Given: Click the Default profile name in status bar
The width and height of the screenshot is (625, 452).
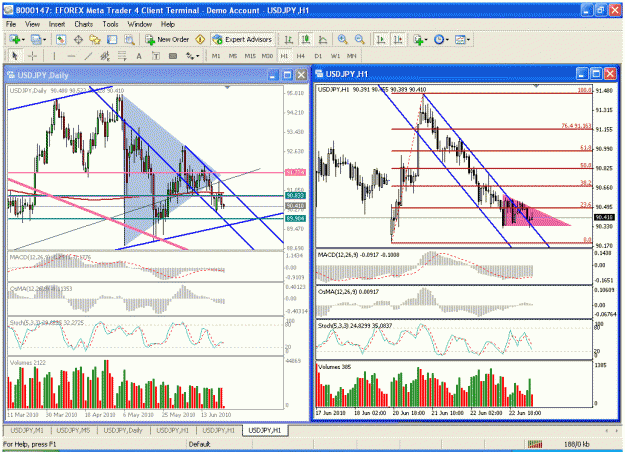Looking at the screenshot, I should pyautogui.click(x=199, y=444).
